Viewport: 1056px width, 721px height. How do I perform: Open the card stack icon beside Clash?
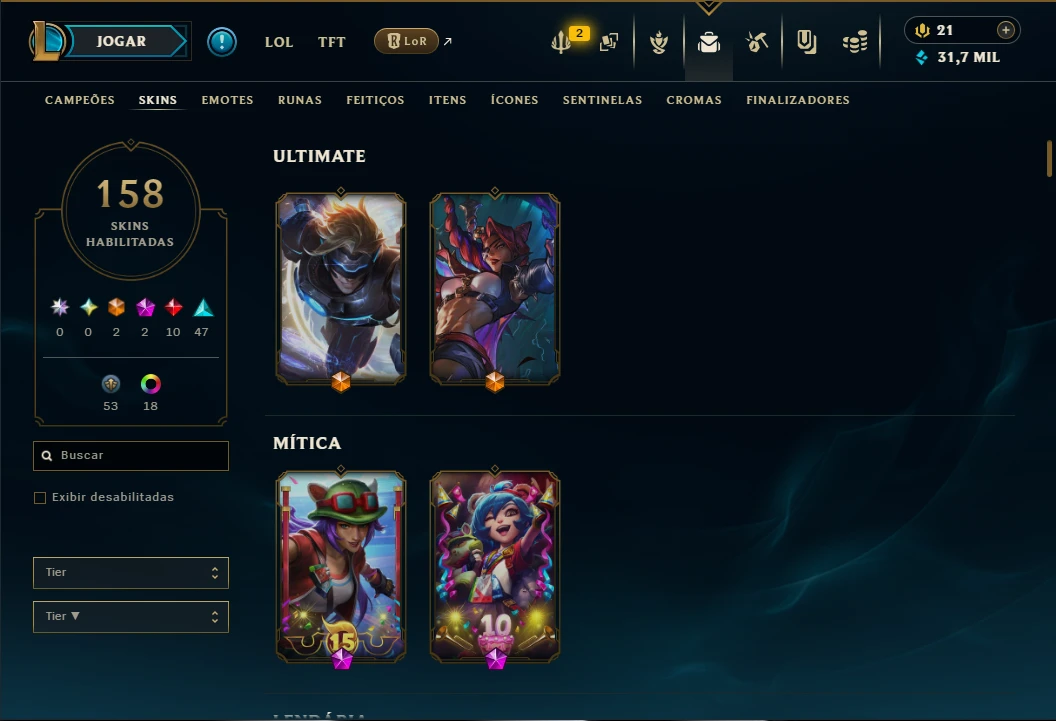pyautogui.click(x=609, y=42)
